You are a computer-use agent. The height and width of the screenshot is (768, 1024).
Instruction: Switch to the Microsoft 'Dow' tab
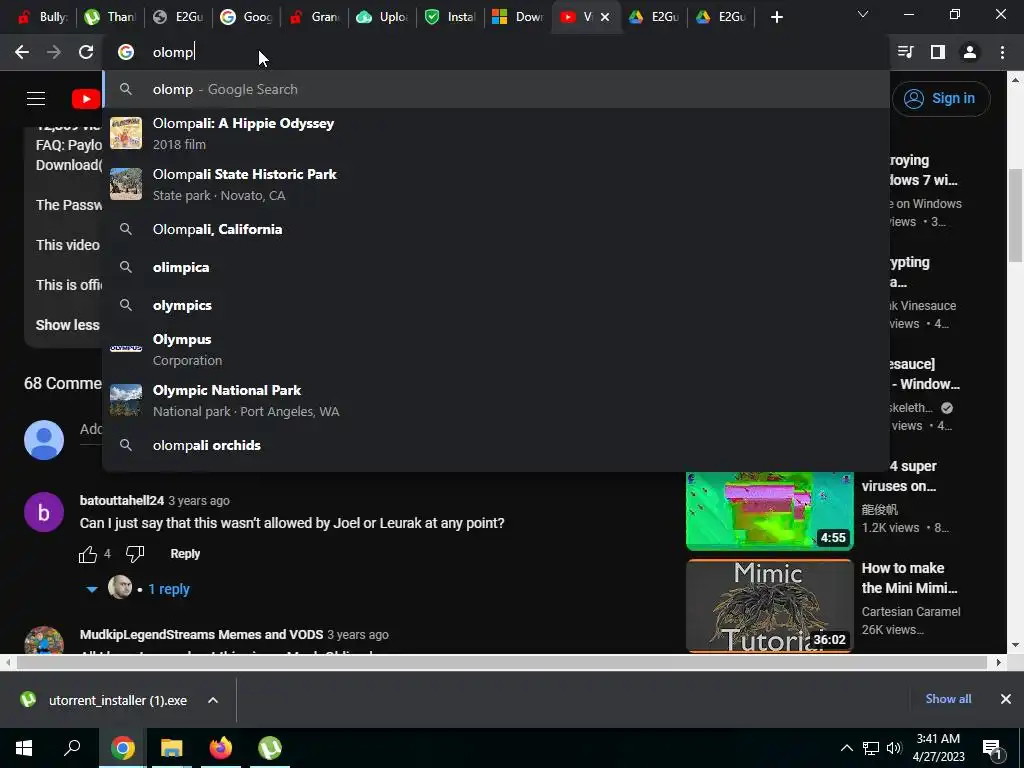[x=518, y=17]
